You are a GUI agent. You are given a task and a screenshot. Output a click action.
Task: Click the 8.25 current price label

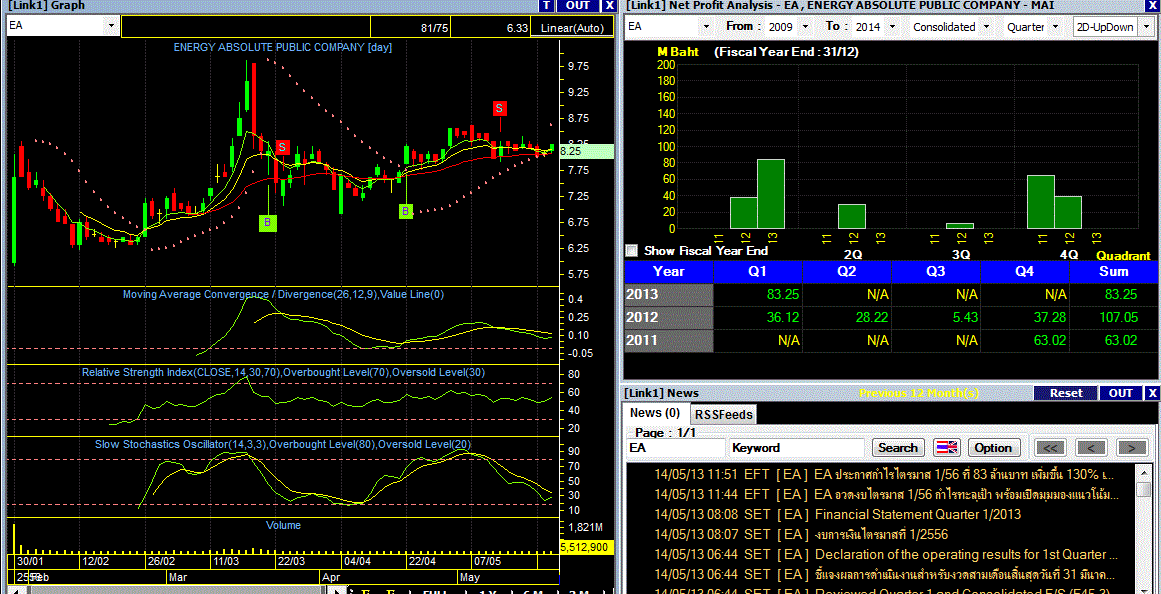pos(587,151)
